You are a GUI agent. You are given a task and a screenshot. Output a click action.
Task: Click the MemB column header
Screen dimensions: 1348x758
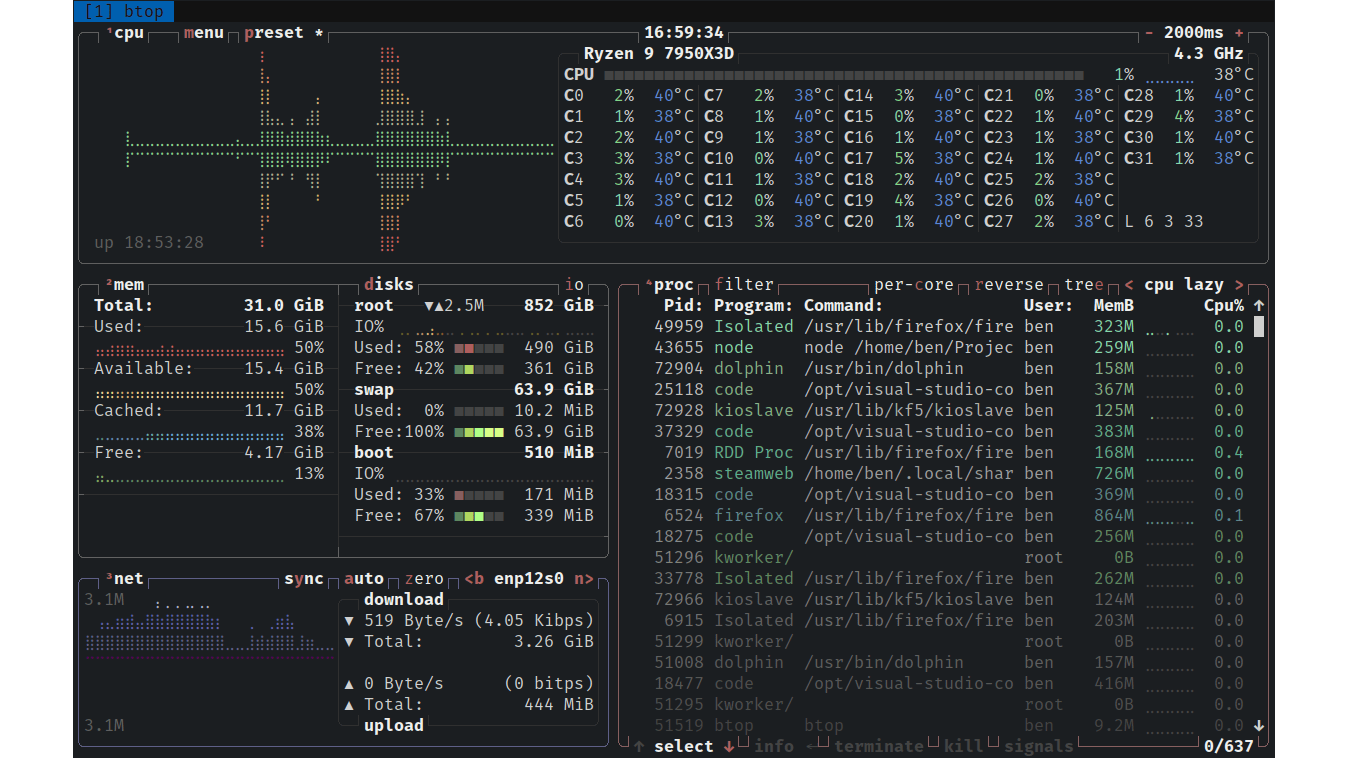(1114, 306)
